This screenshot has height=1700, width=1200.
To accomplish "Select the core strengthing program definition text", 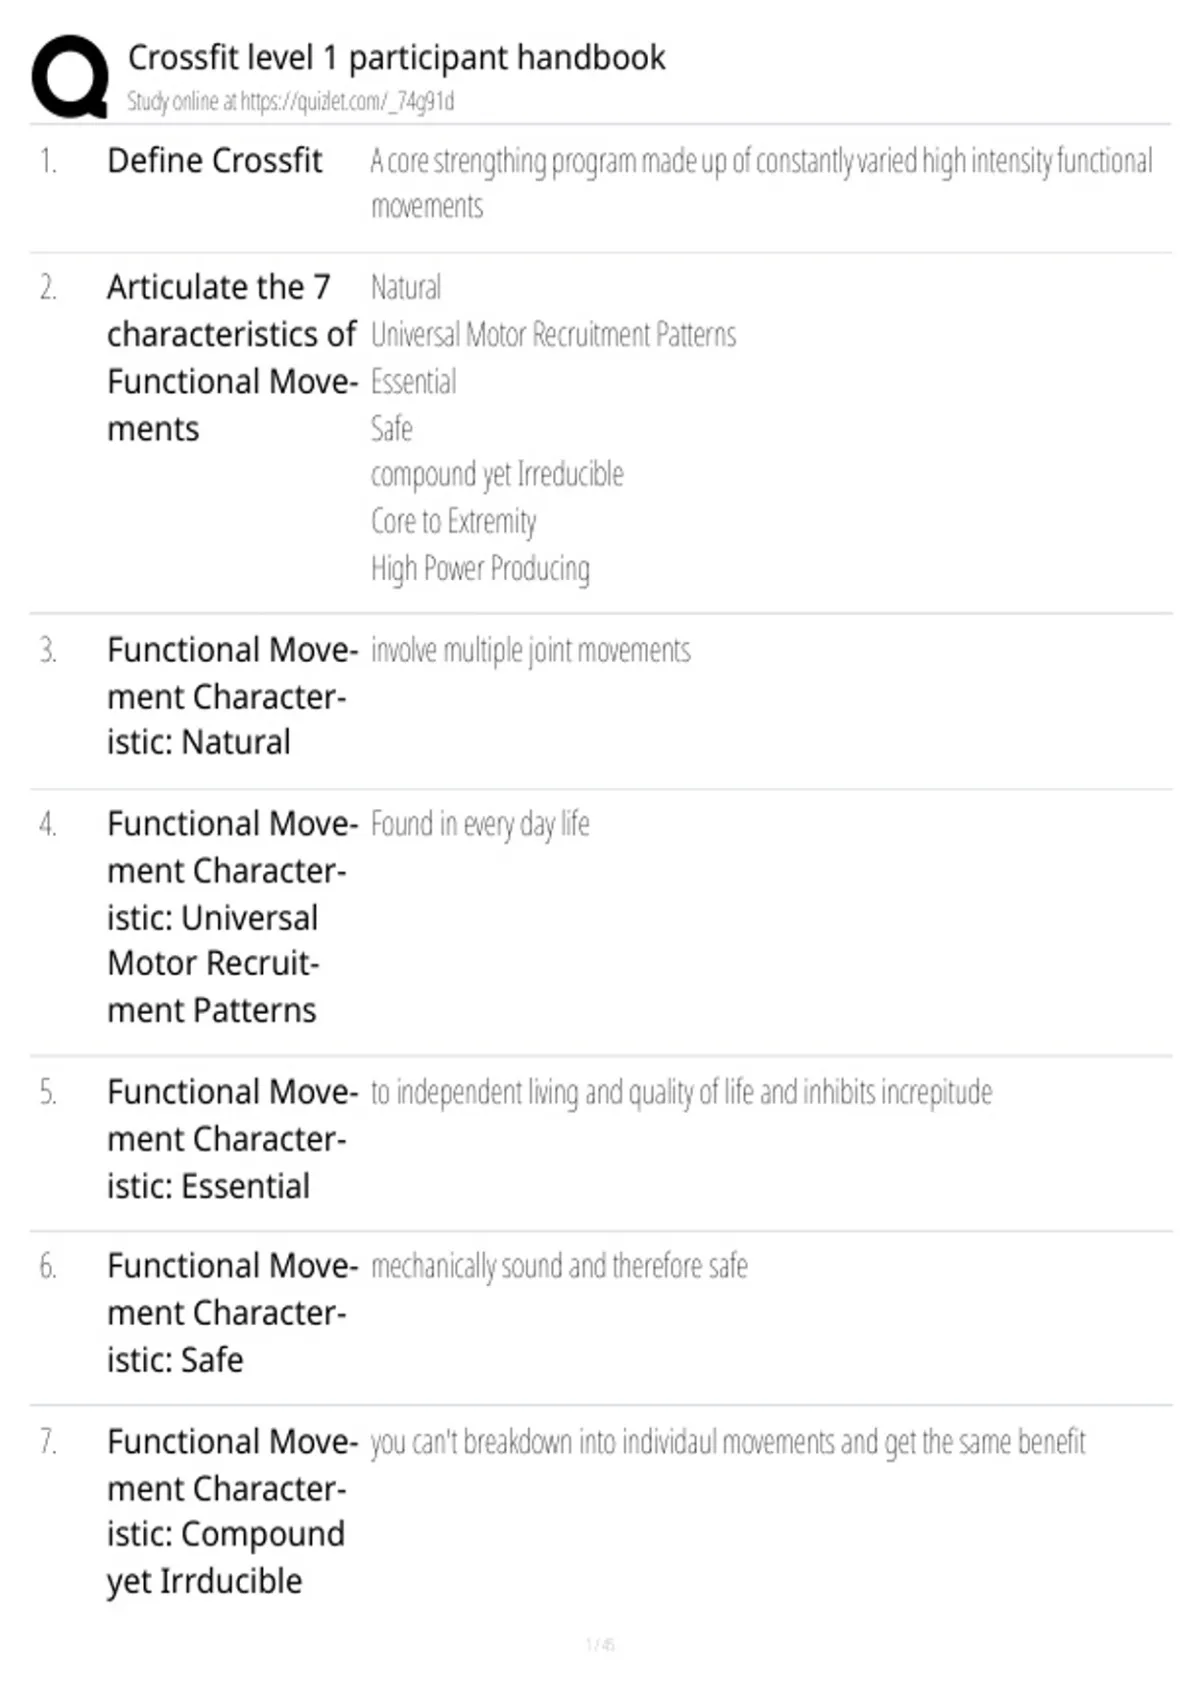I will pos(761,183).
